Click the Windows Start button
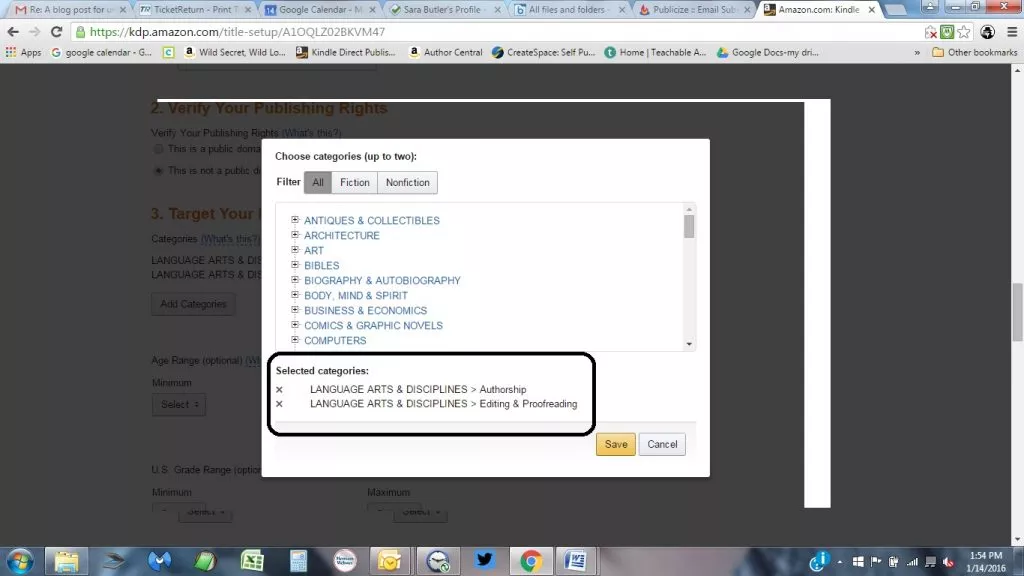Viewport: 1024px width, 576px height. pos(20,560)
